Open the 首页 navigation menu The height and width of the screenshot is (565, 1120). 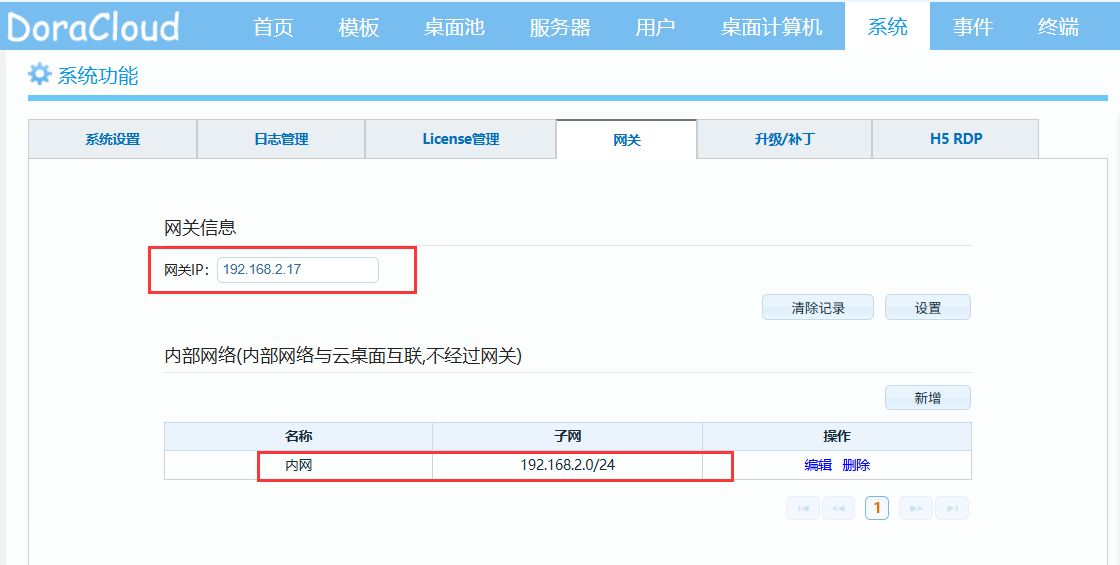click(x=273, y=27)
